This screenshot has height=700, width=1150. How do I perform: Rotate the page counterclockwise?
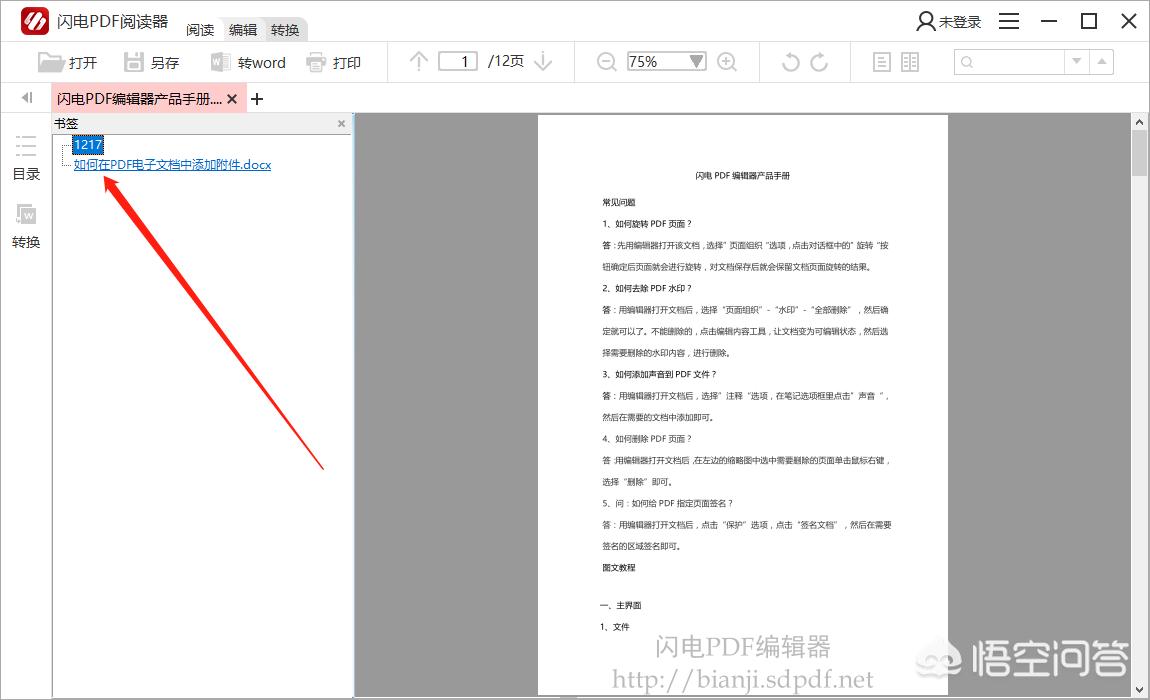790,62
